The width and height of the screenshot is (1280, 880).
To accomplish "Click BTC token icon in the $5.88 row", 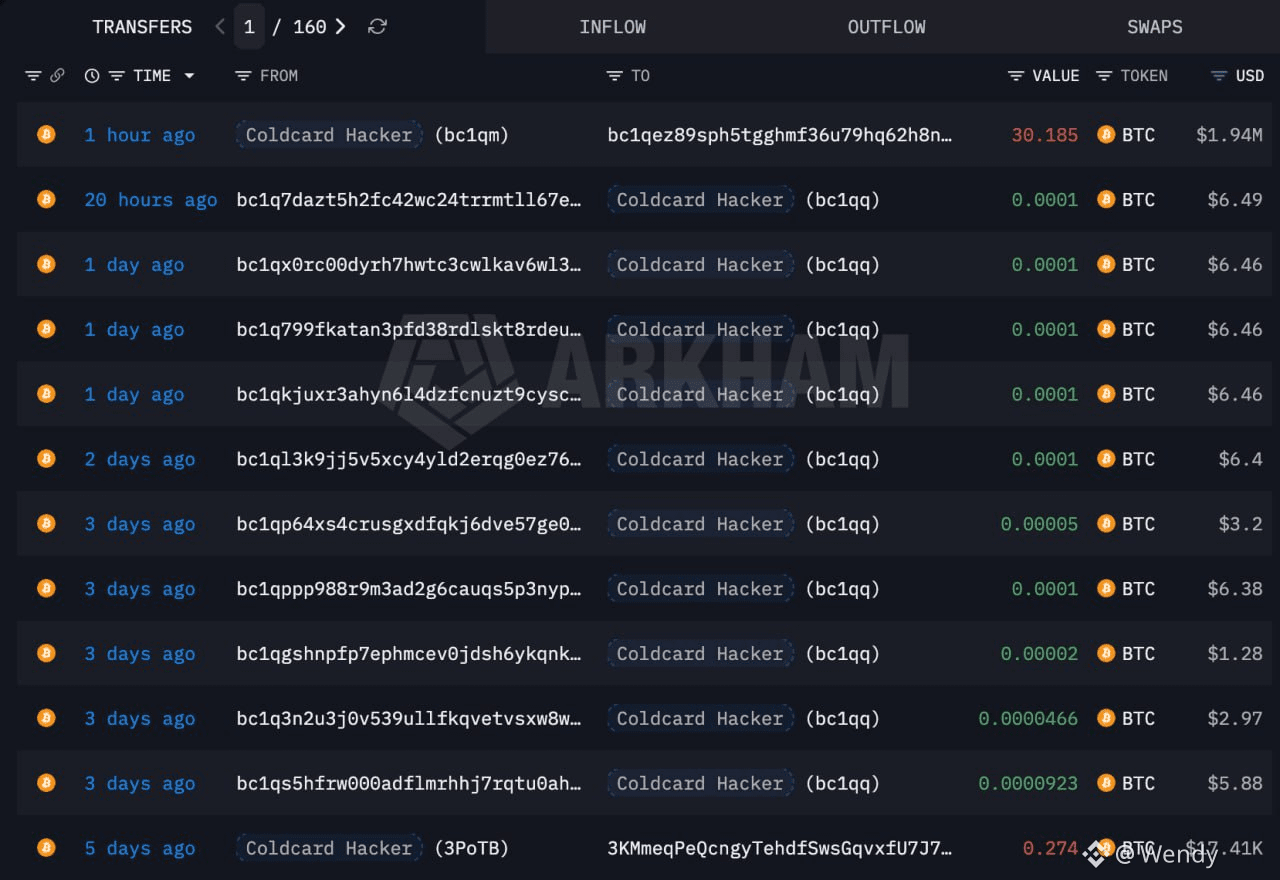I will [x=1106, y=783].
